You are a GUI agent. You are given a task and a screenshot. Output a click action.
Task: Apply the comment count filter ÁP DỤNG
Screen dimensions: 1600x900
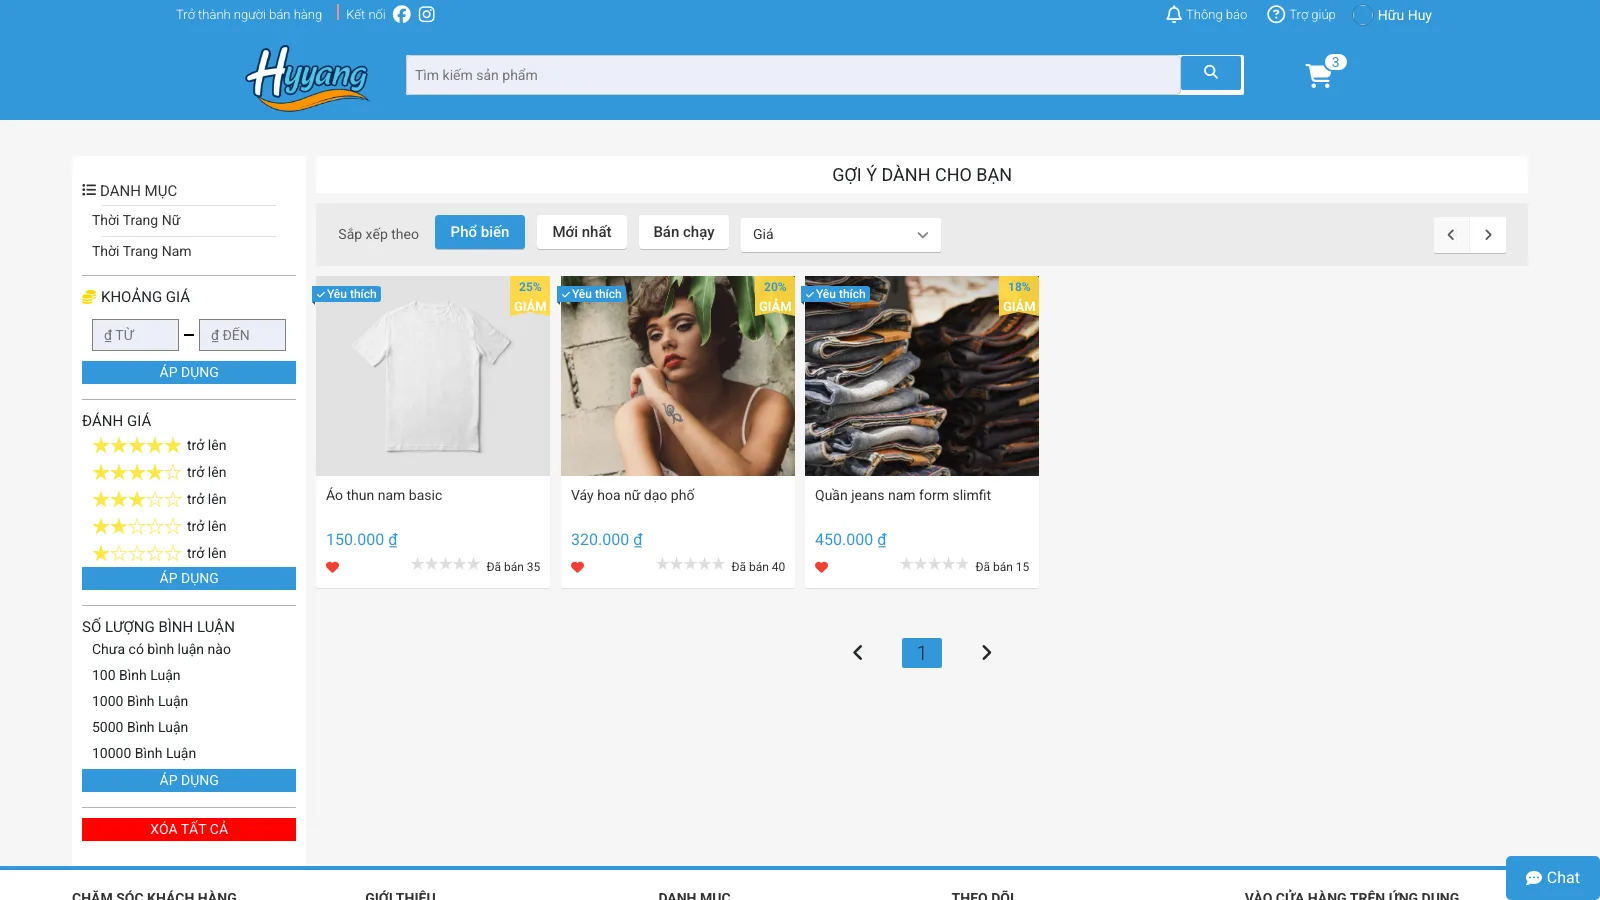pyautogui.click(x=189, y=780)
